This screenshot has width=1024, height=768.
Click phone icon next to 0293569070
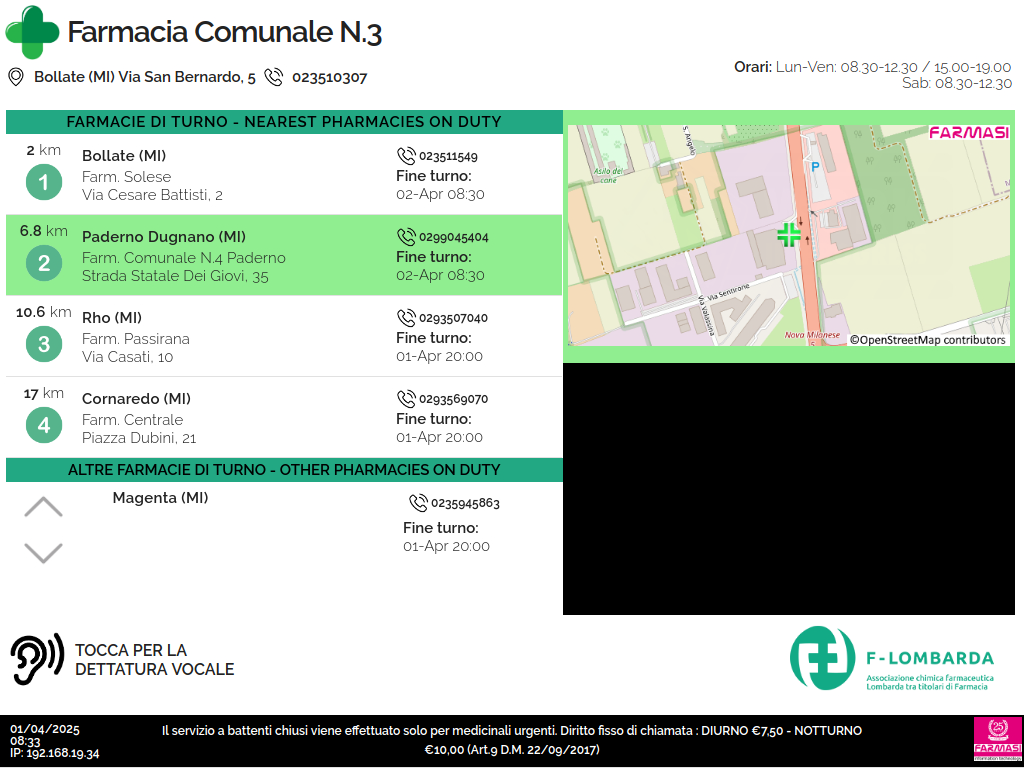point(406,399)
